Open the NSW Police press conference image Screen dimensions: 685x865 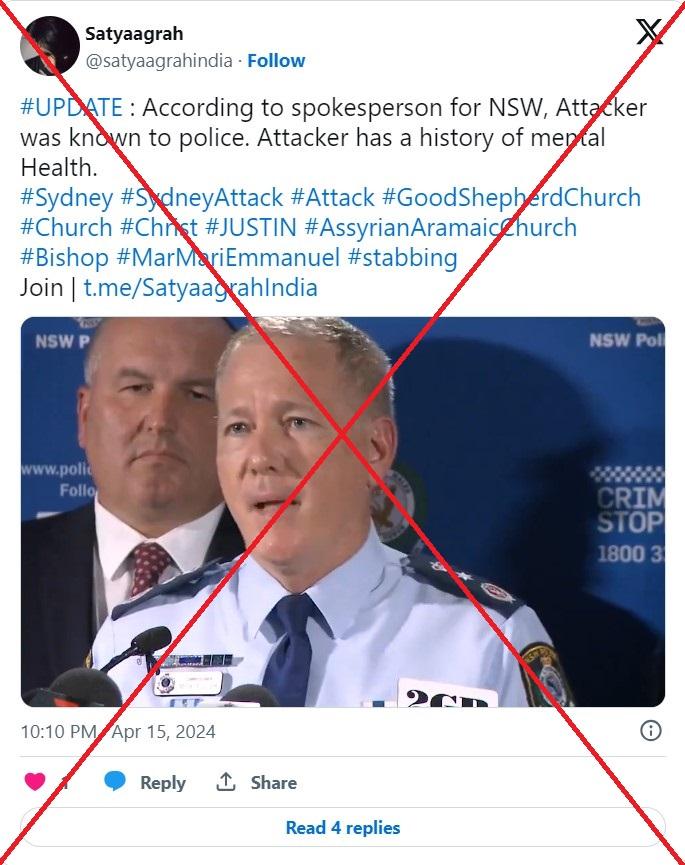[x=342, y=511]
